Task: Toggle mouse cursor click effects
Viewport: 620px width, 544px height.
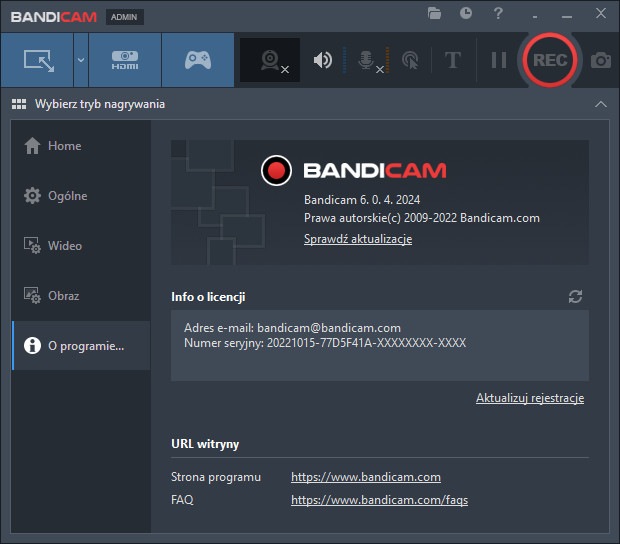Action: click(410, 60)
